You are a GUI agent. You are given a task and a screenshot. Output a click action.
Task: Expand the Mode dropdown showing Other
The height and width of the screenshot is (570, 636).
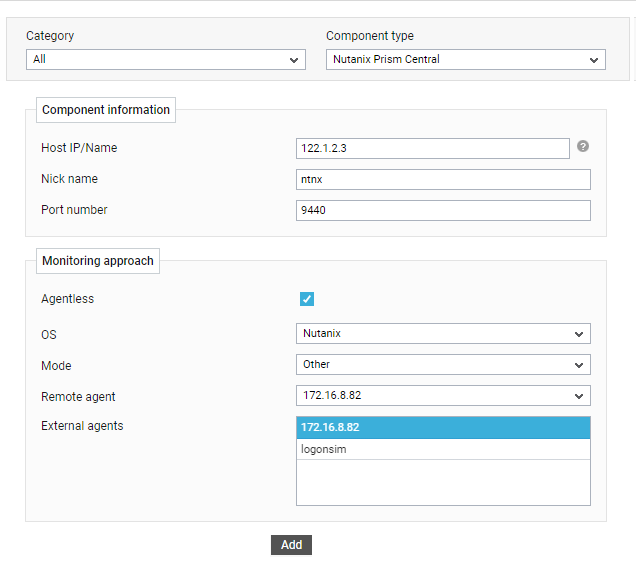point(443,364)
